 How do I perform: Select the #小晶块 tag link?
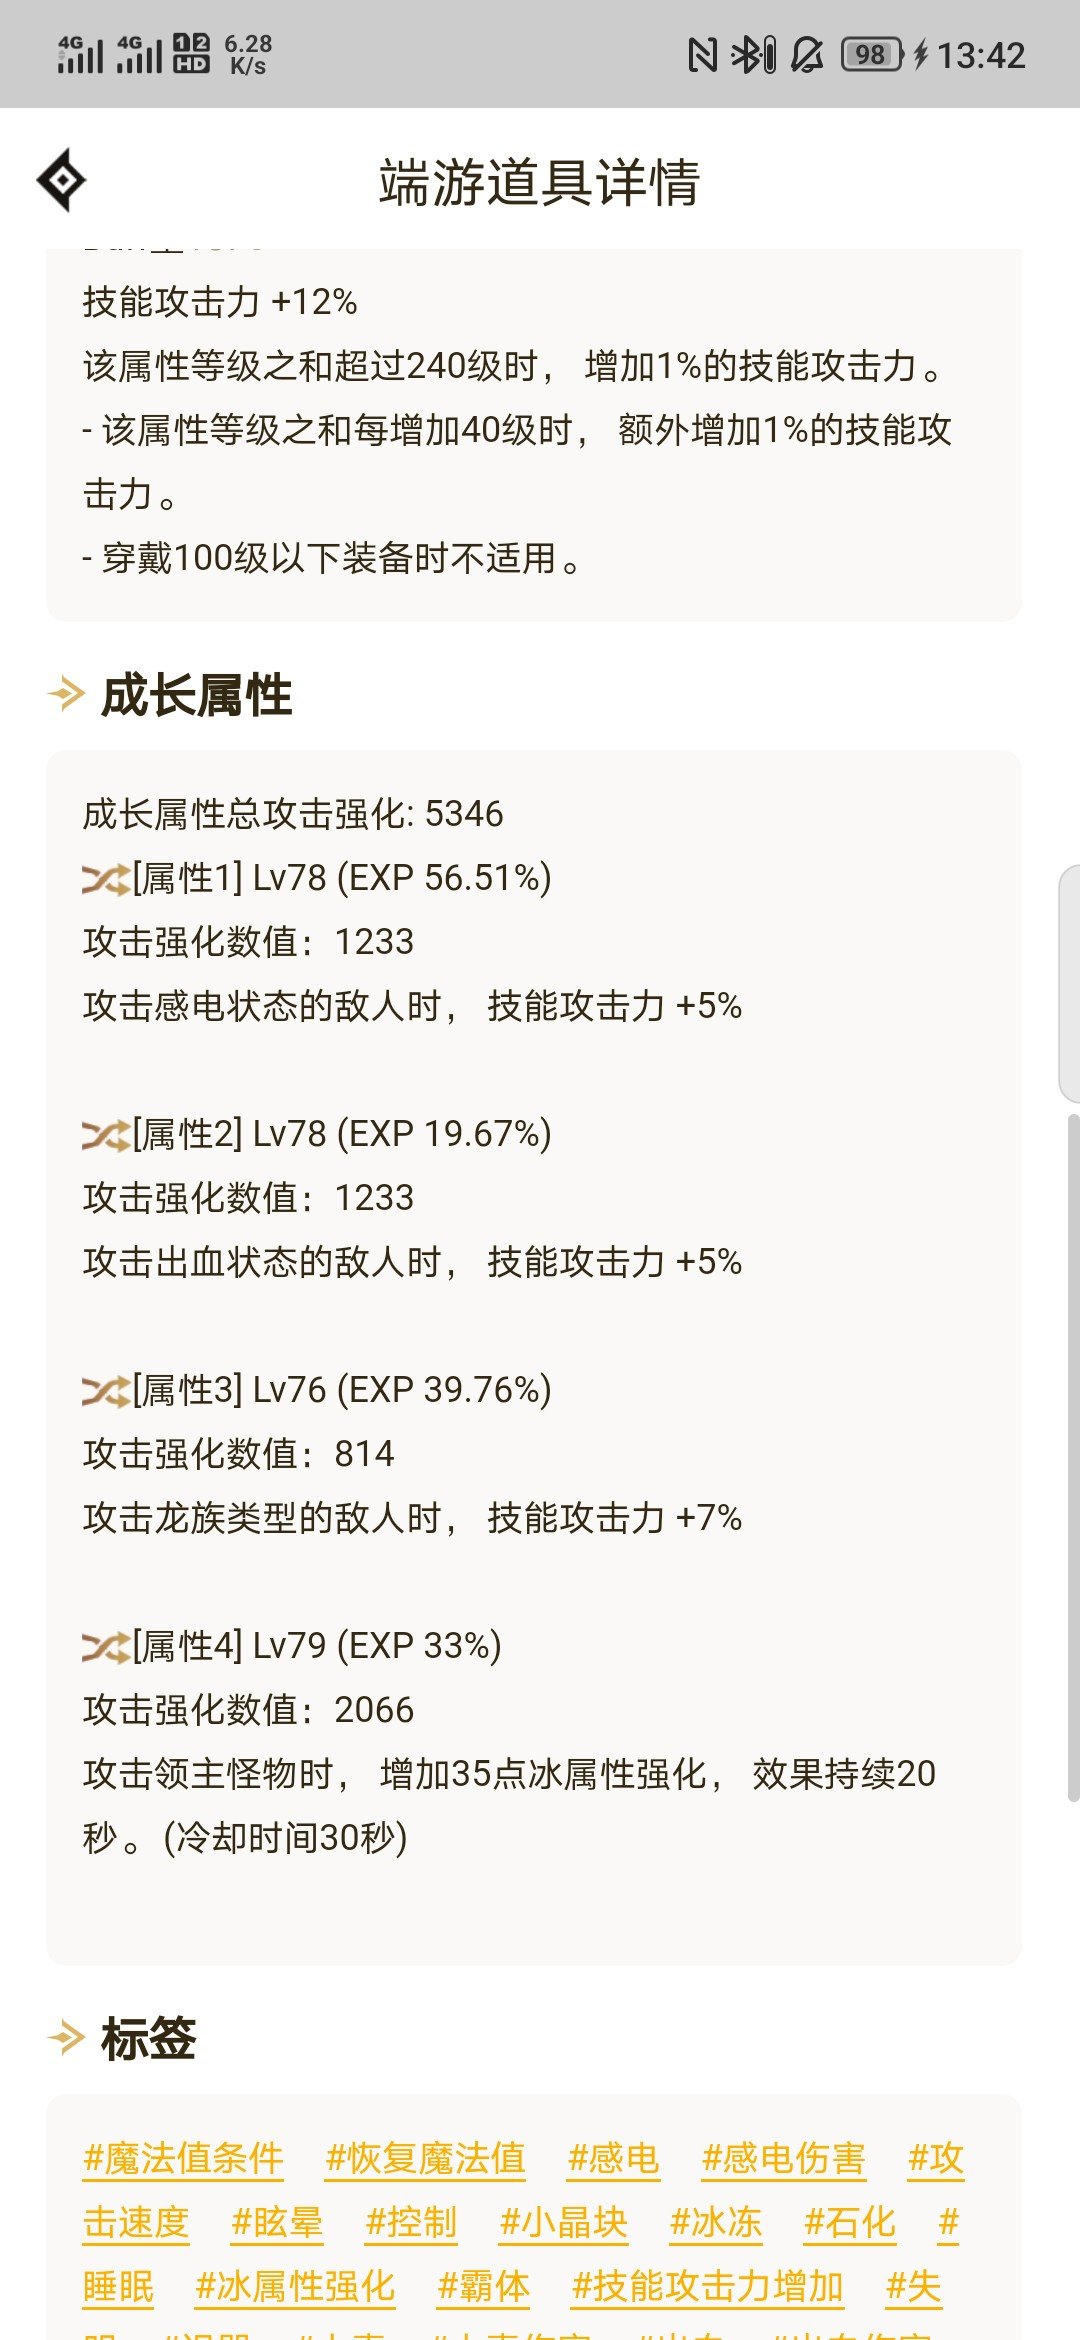pyautogui.click(x=564, y=2223)
